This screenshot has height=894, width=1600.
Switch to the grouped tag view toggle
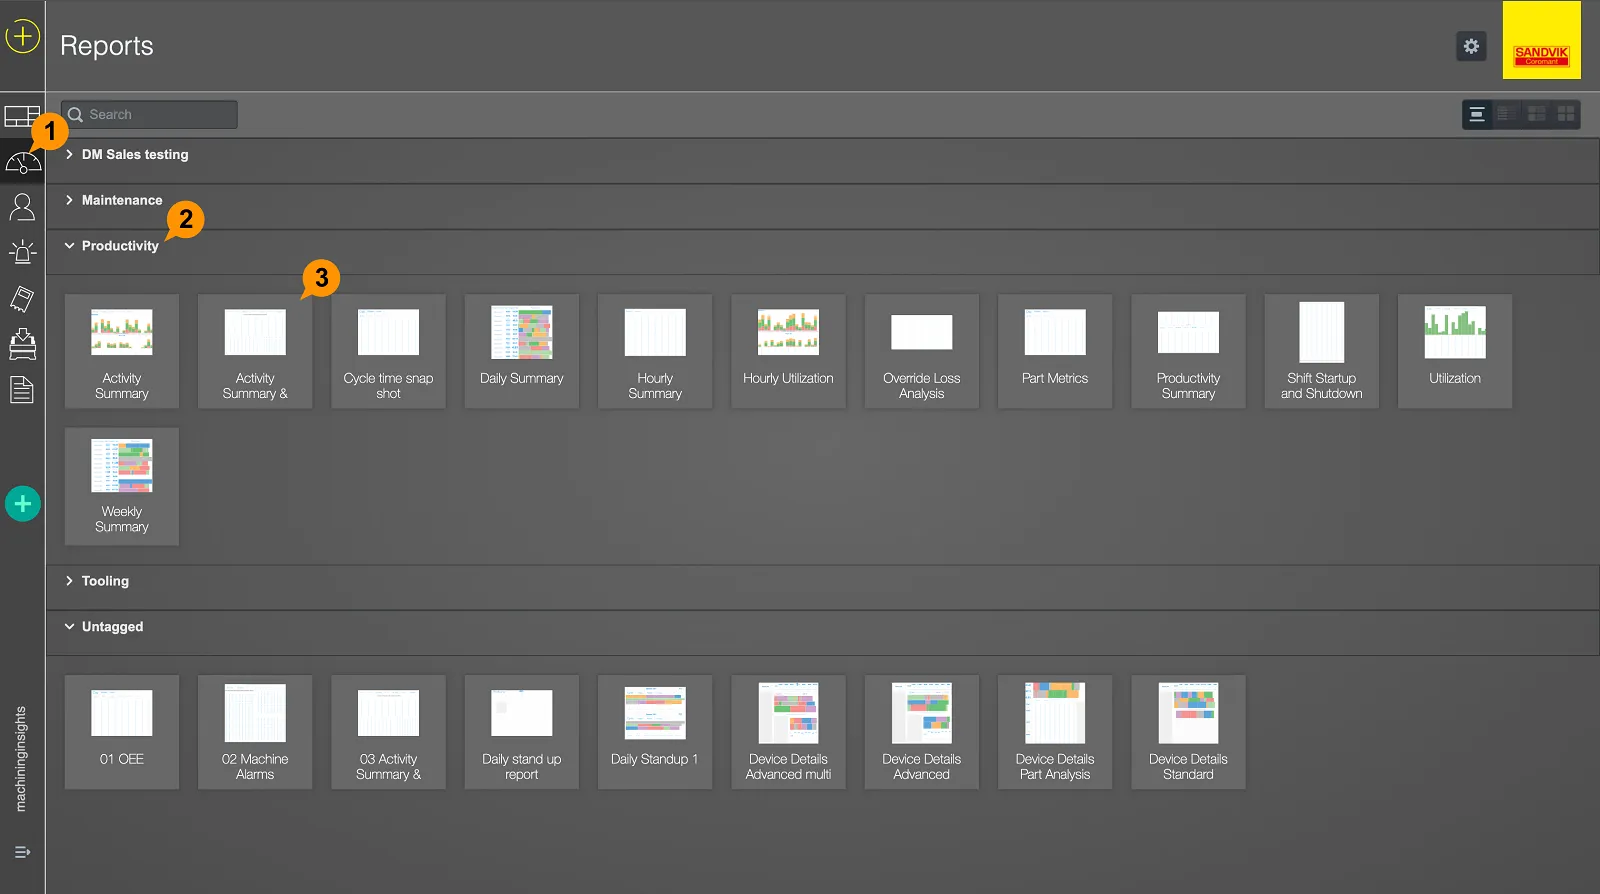1477,115
